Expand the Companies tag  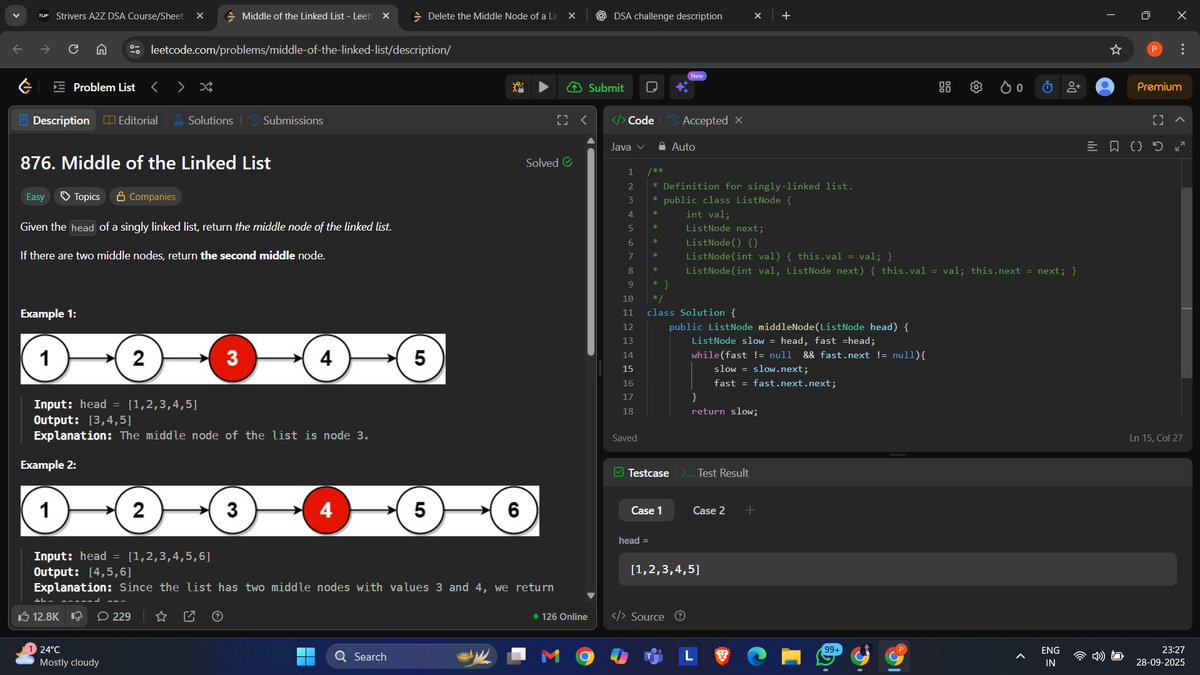point(146,197)
